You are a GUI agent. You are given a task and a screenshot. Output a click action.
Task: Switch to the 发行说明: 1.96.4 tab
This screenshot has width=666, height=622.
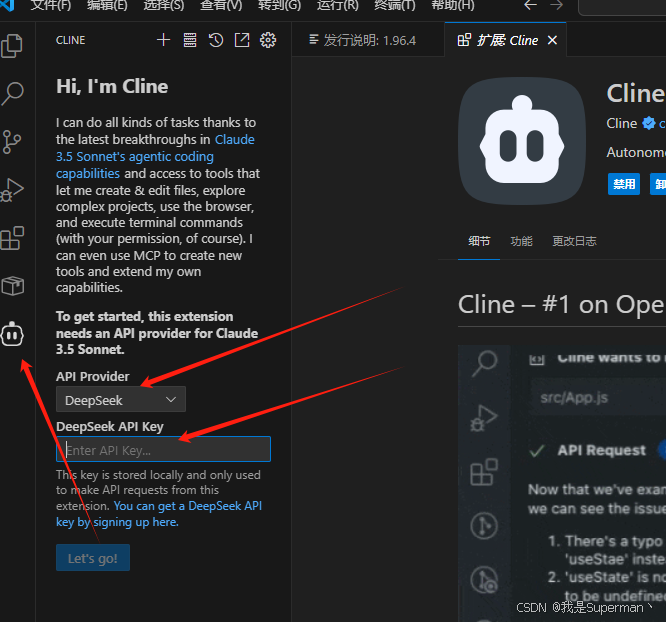click(368, 40)
